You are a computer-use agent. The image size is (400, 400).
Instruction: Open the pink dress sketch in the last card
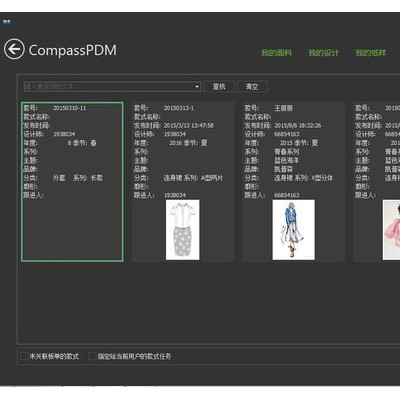392,230
